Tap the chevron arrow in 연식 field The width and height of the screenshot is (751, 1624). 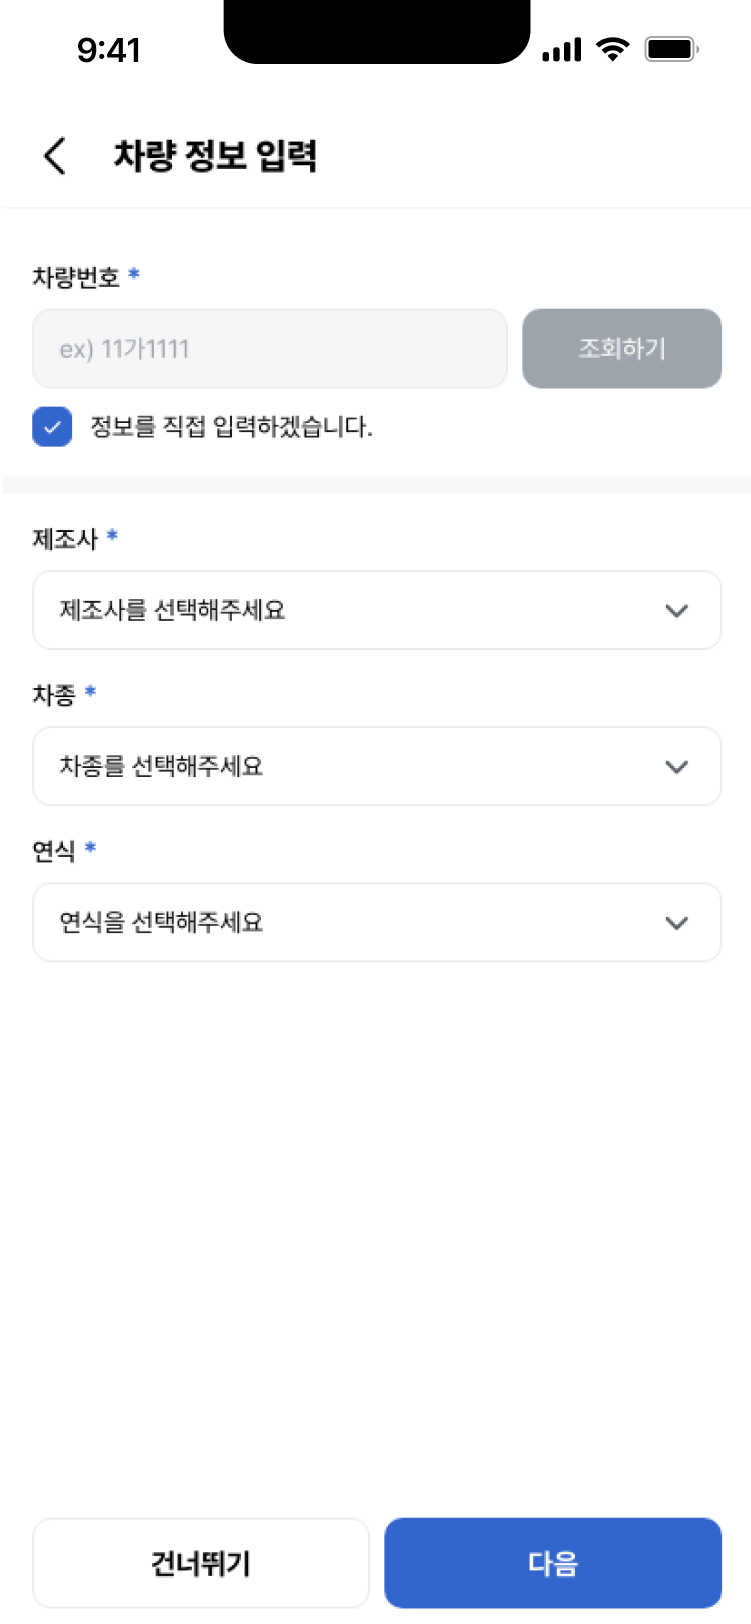pyautogui.click(x=677, y=923)
